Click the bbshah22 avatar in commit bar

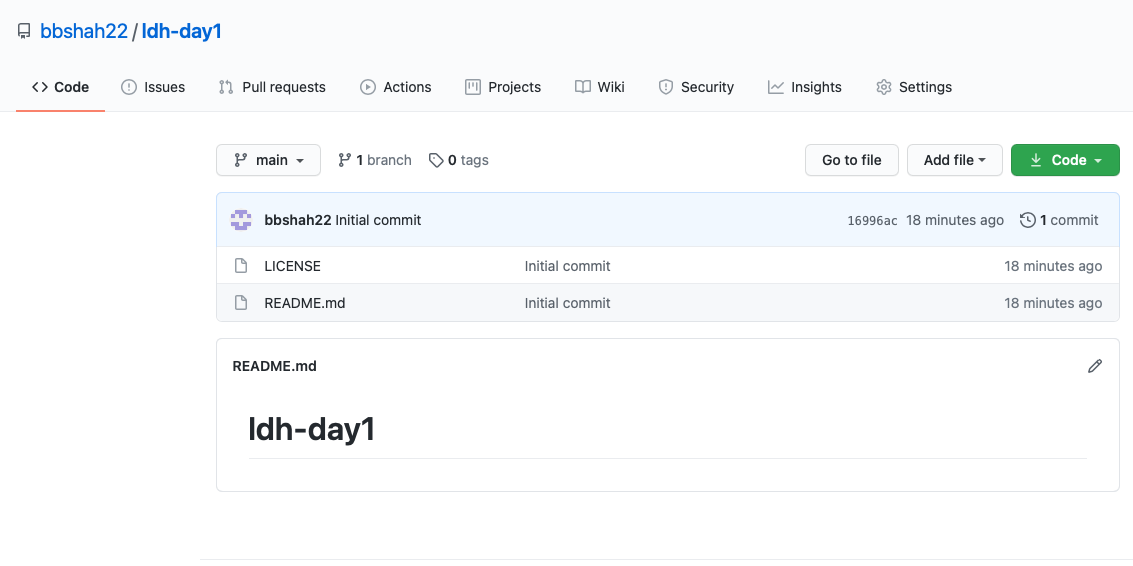241,220
